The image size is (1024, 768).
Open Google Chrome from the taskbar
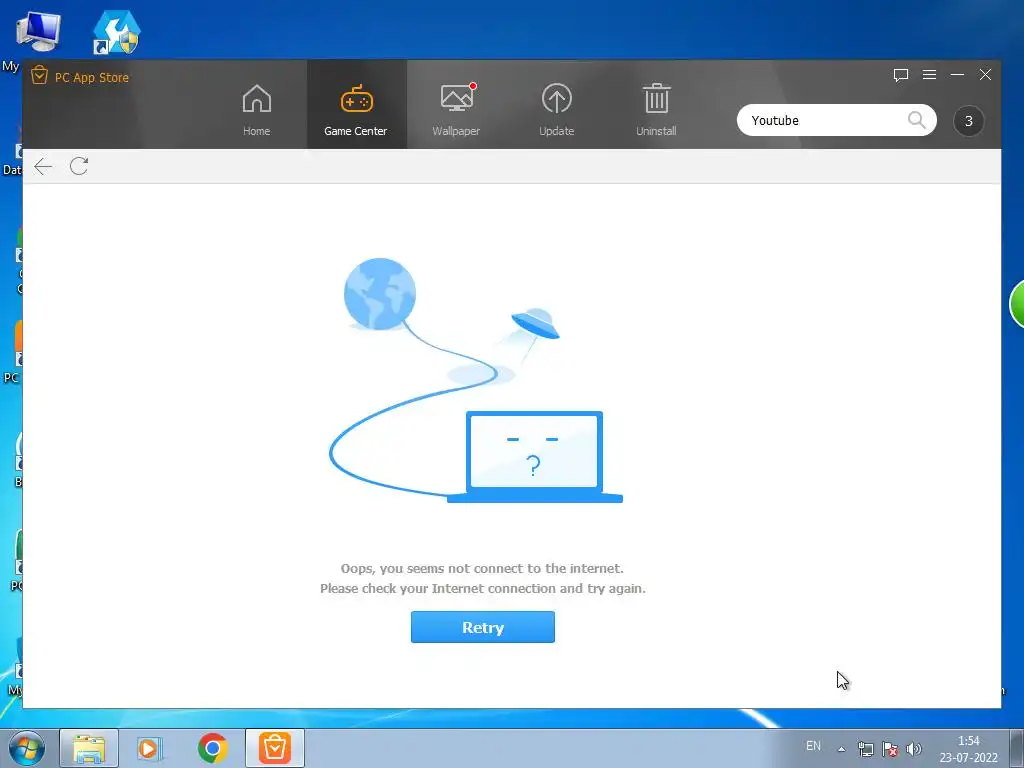213,748
